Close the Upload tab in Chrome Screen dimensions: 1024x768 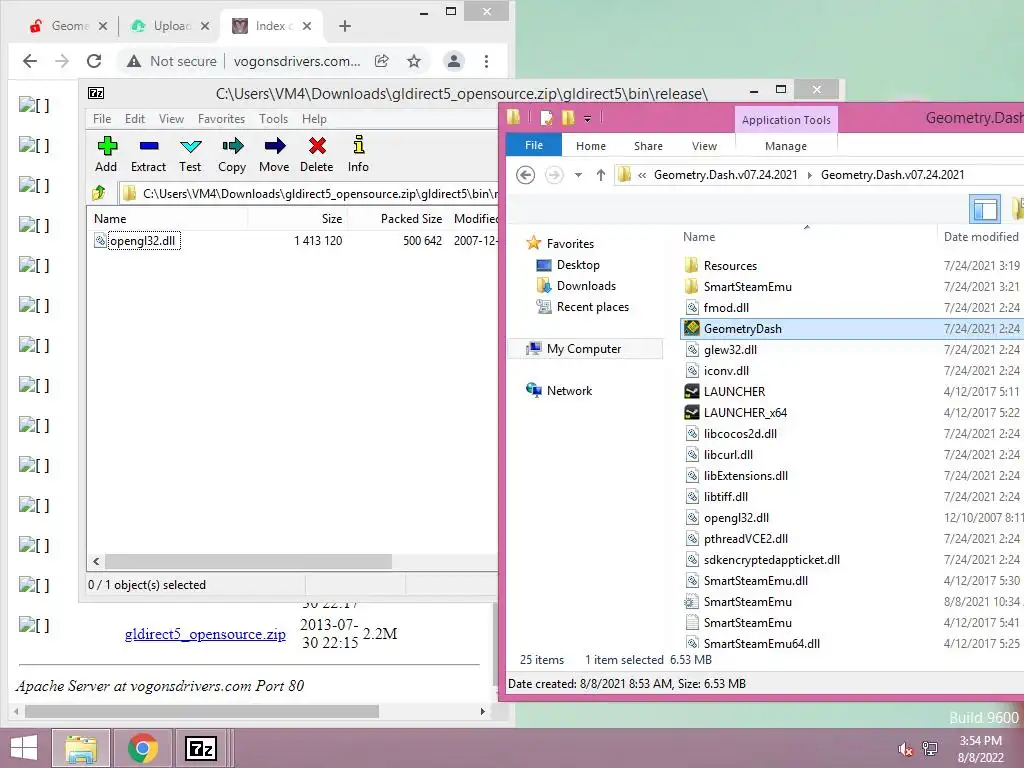pos(205,26)
